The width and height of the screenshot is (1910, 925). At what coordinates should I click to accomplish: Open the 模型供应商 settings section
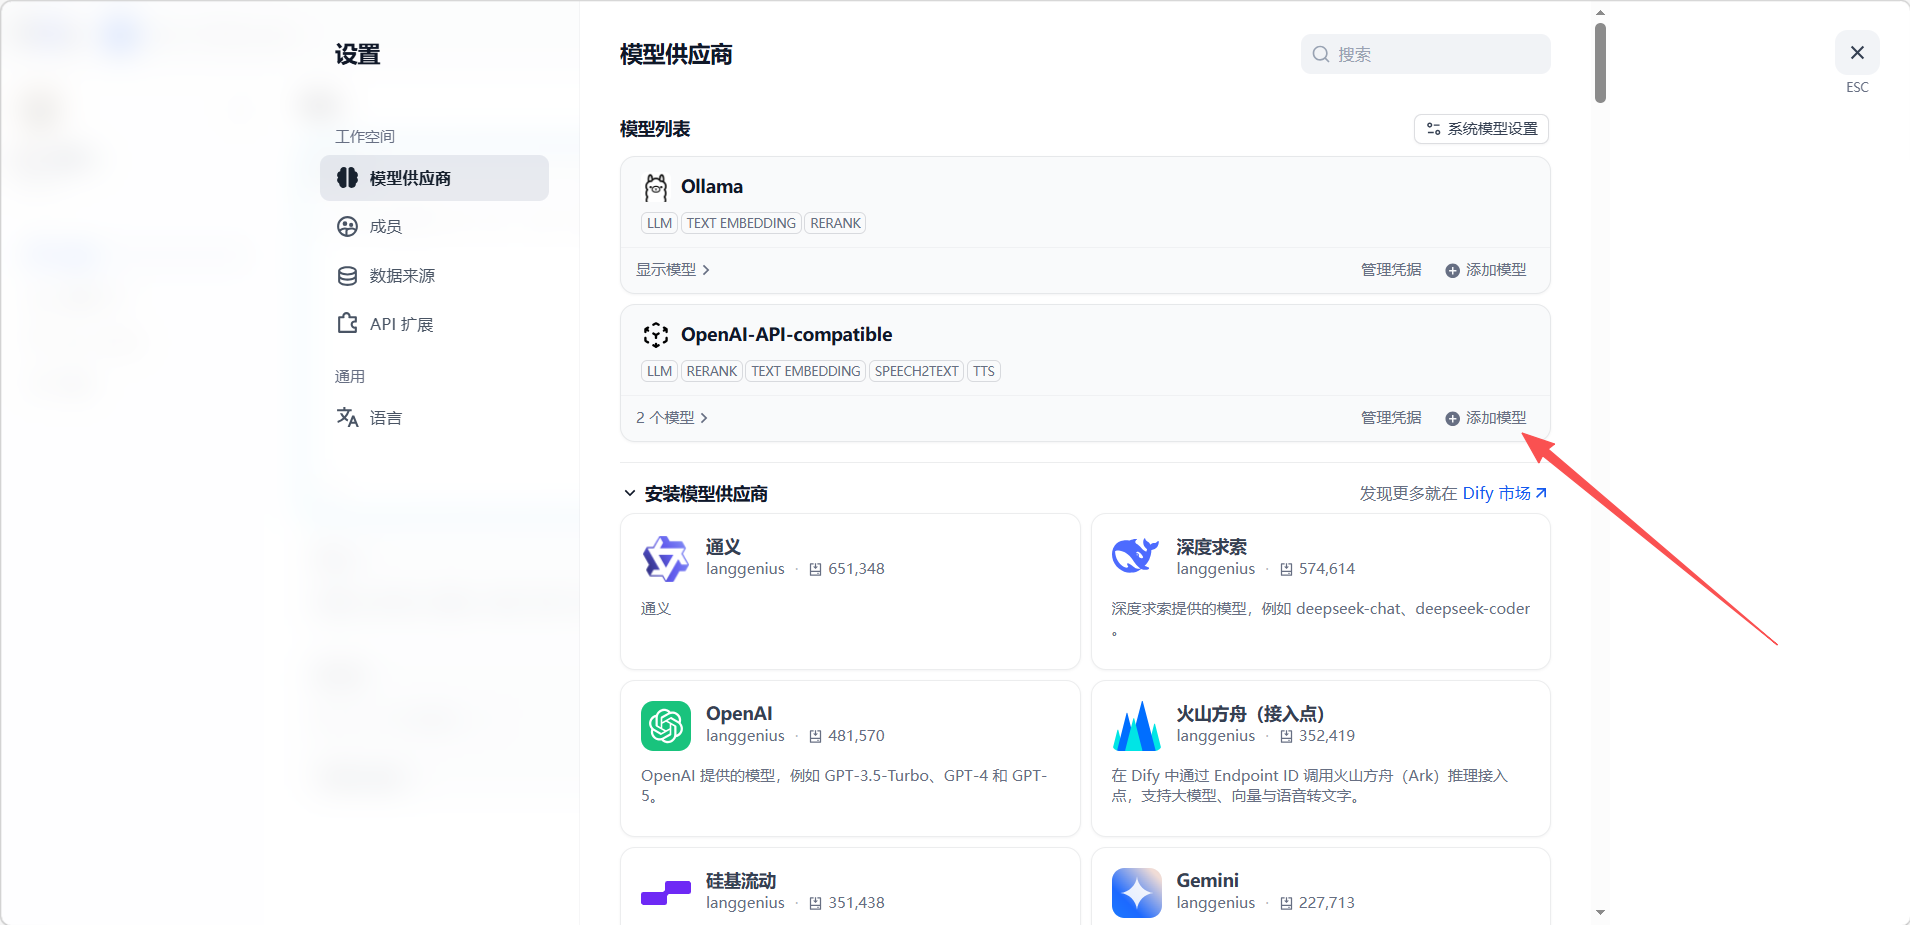434,178
